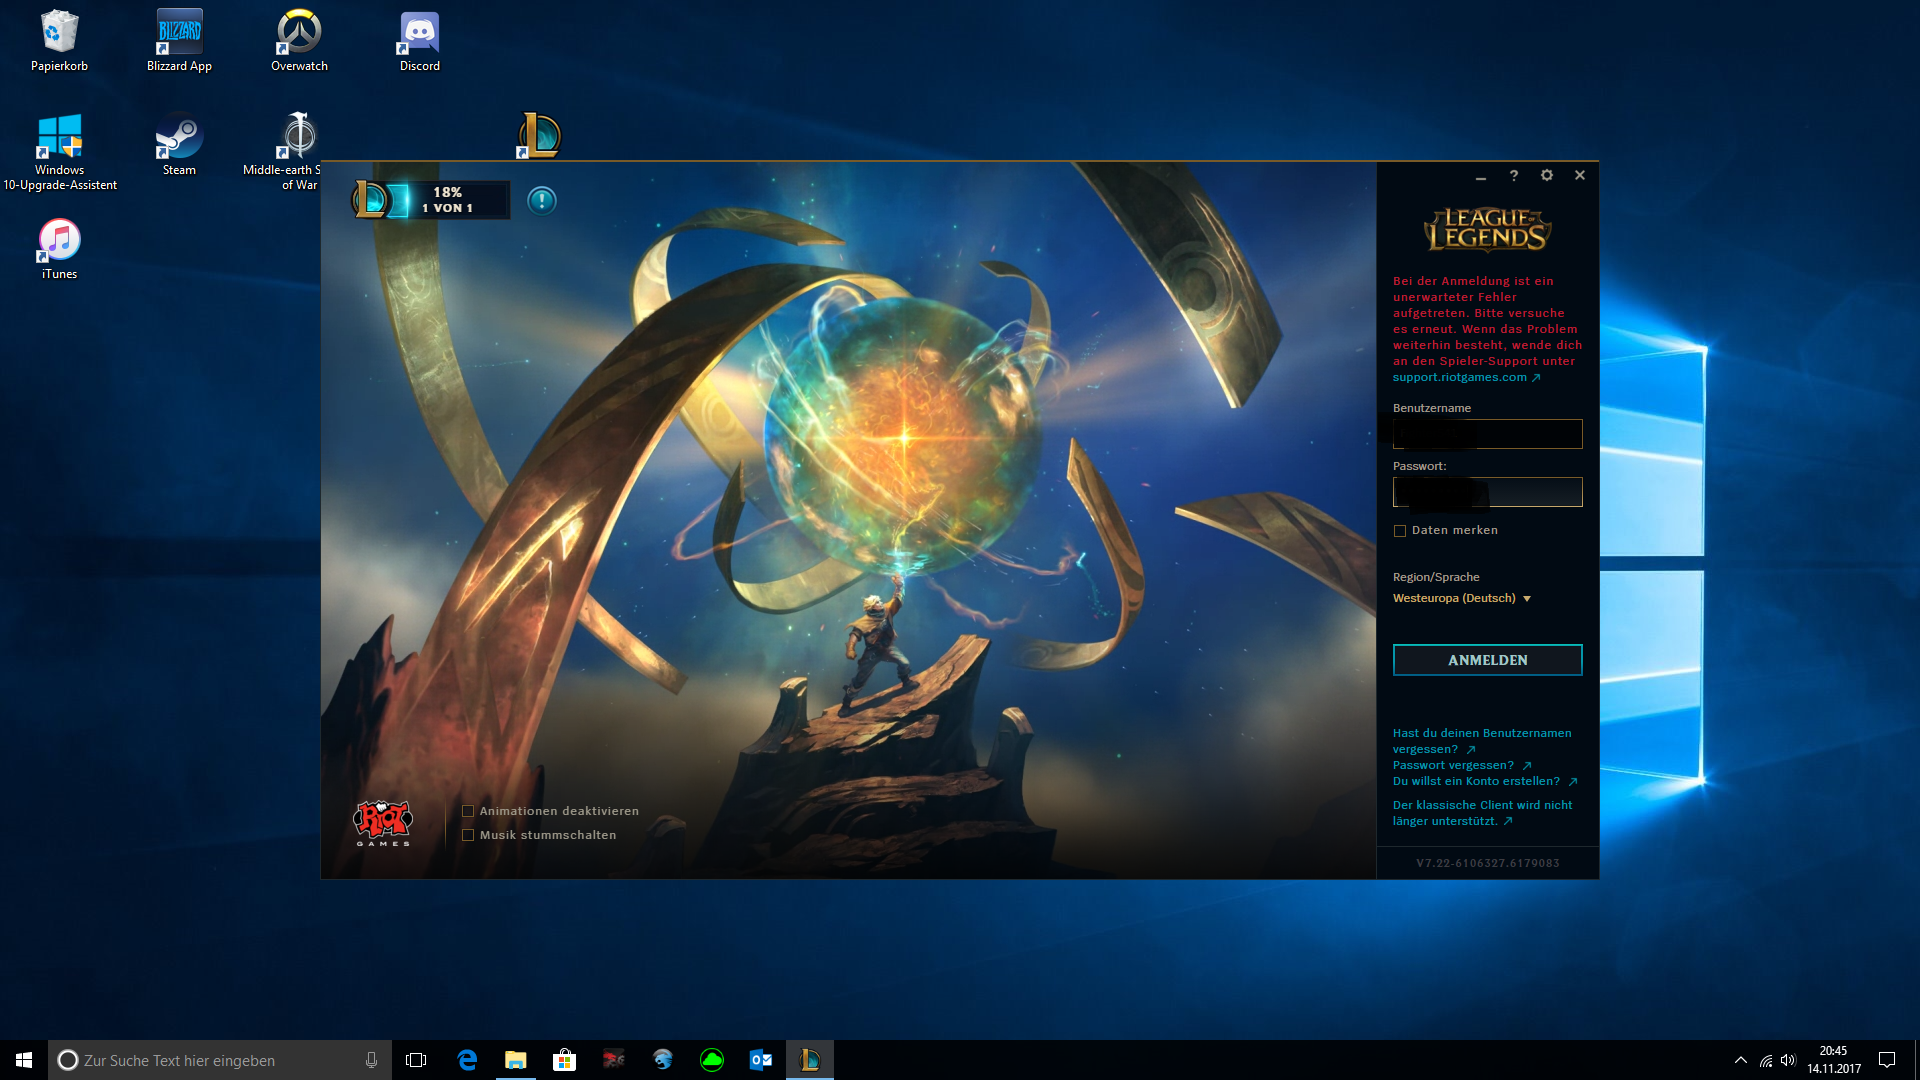The height and width of the screenshot is (1080, 1920).
Task: Click Du willst ein Konto erstellen link
Action: coord(1476,781)
